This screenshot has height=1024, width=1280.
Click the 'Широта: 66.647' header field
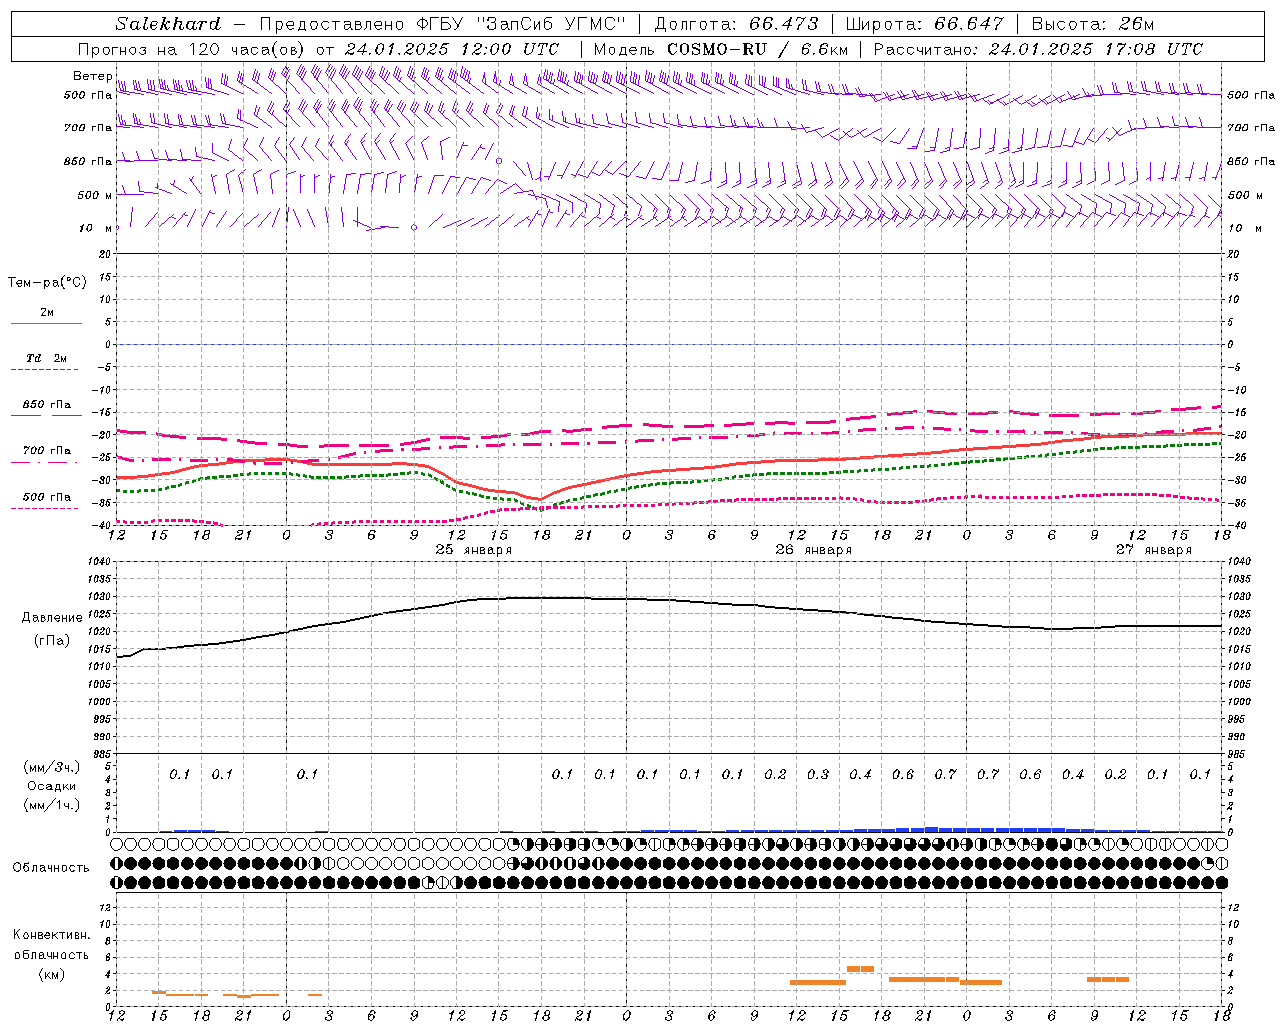(924, 24)
